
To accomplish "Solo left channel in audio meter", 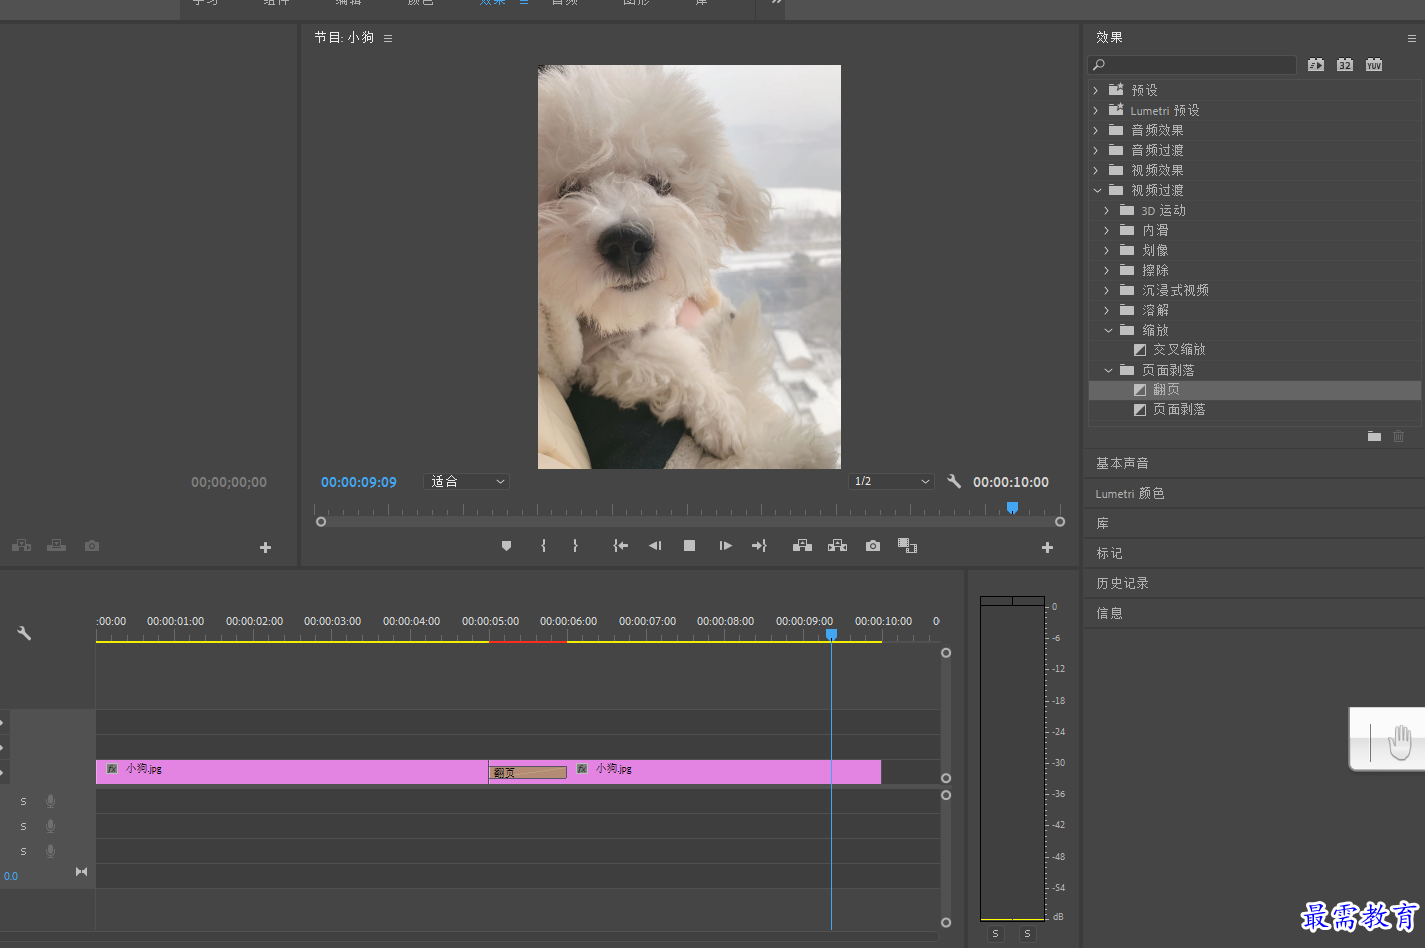I will point(995,933).
